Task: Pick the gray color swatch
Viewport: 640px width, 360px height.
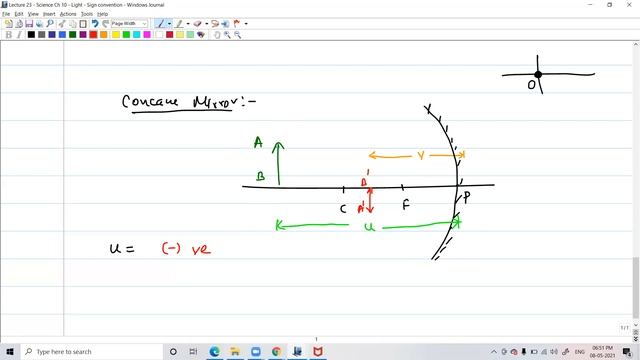Action: (42, 35)
